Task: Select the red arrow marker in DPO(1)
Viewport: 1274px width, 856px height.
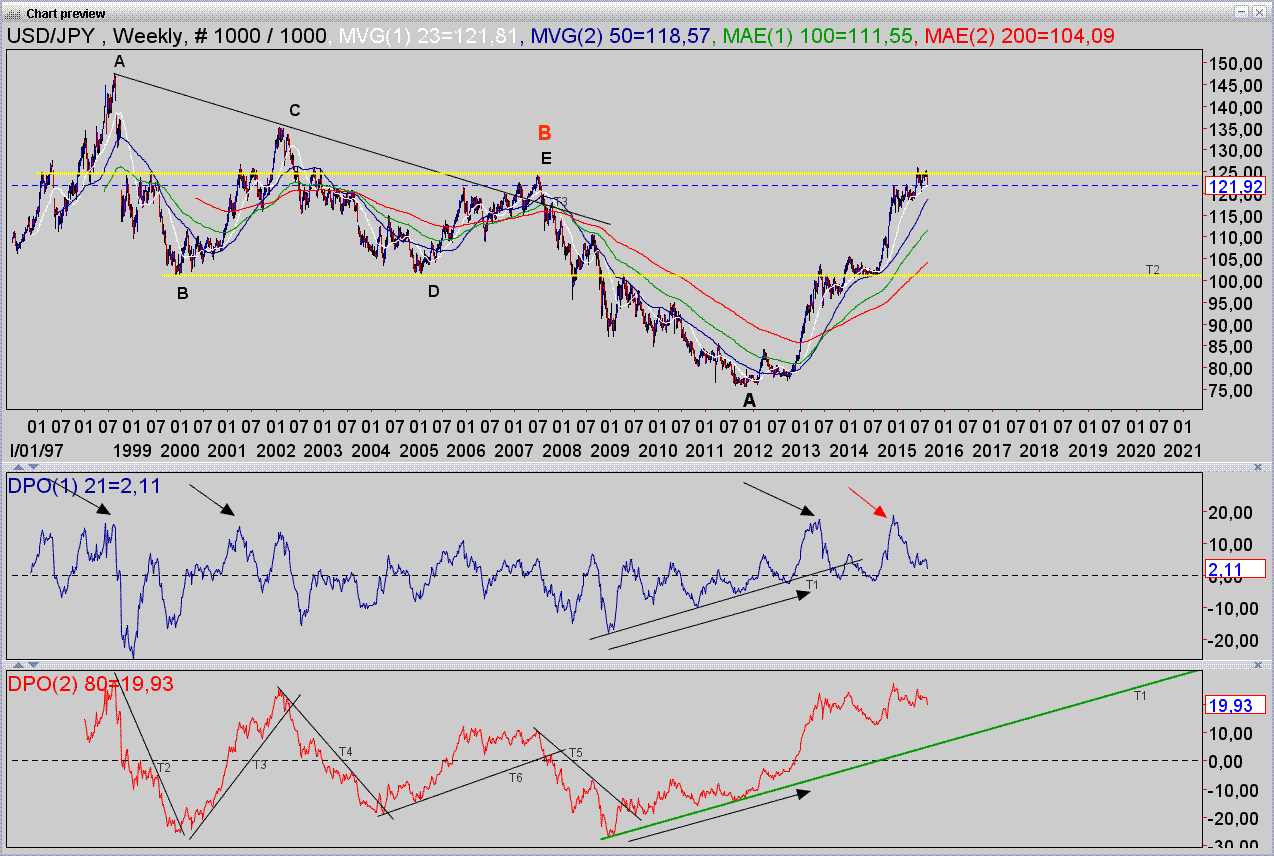Action: tap(867, 502)
